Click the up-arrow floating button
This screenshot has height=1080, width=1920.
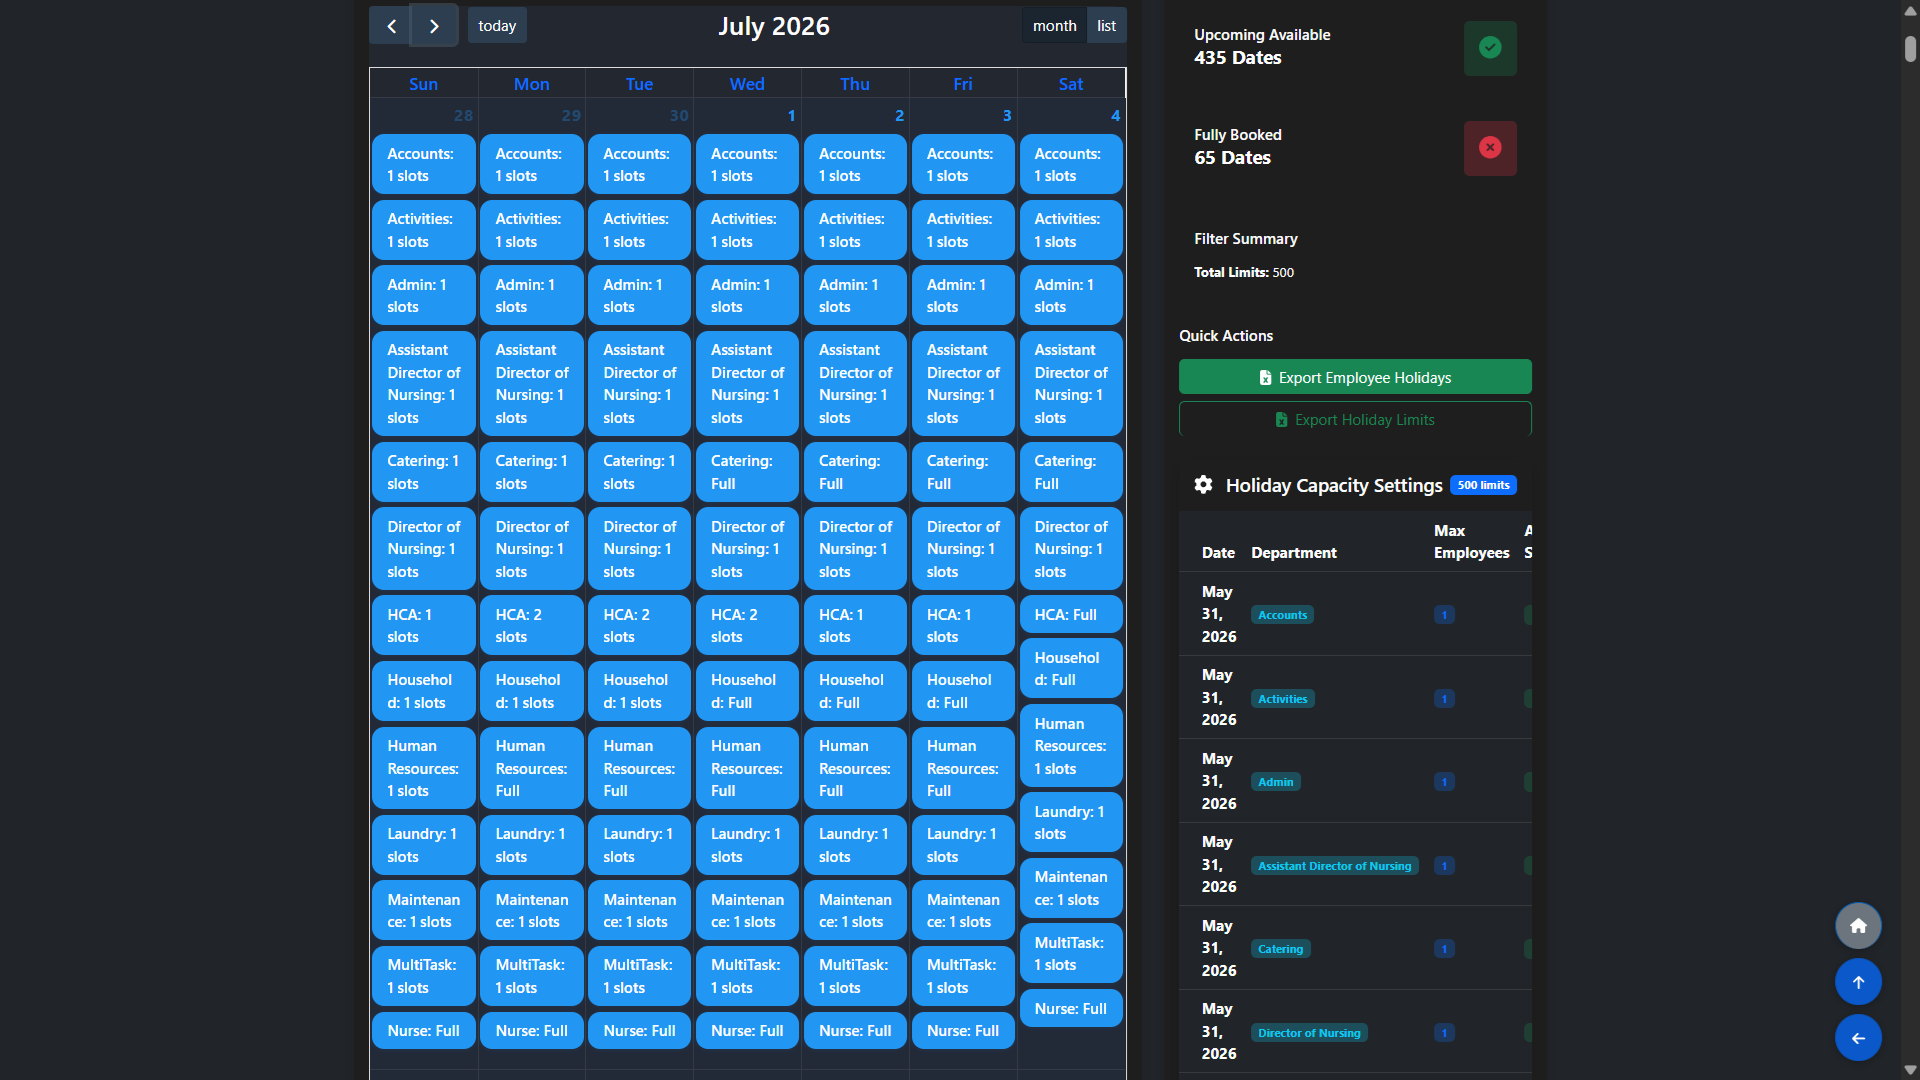(1858, 982)
